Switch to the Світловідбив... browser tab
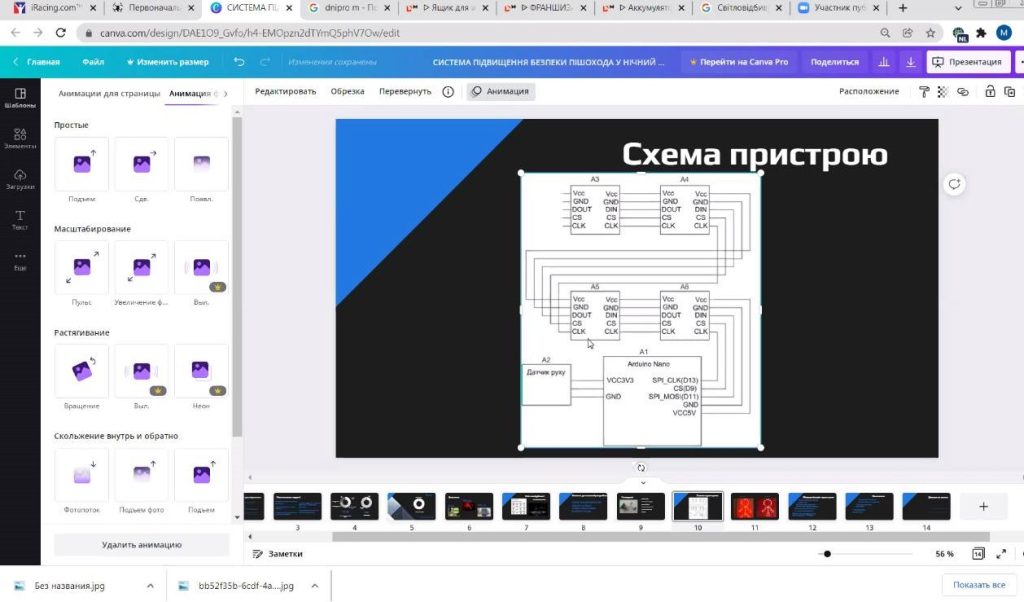 click(x=739, y=8)
